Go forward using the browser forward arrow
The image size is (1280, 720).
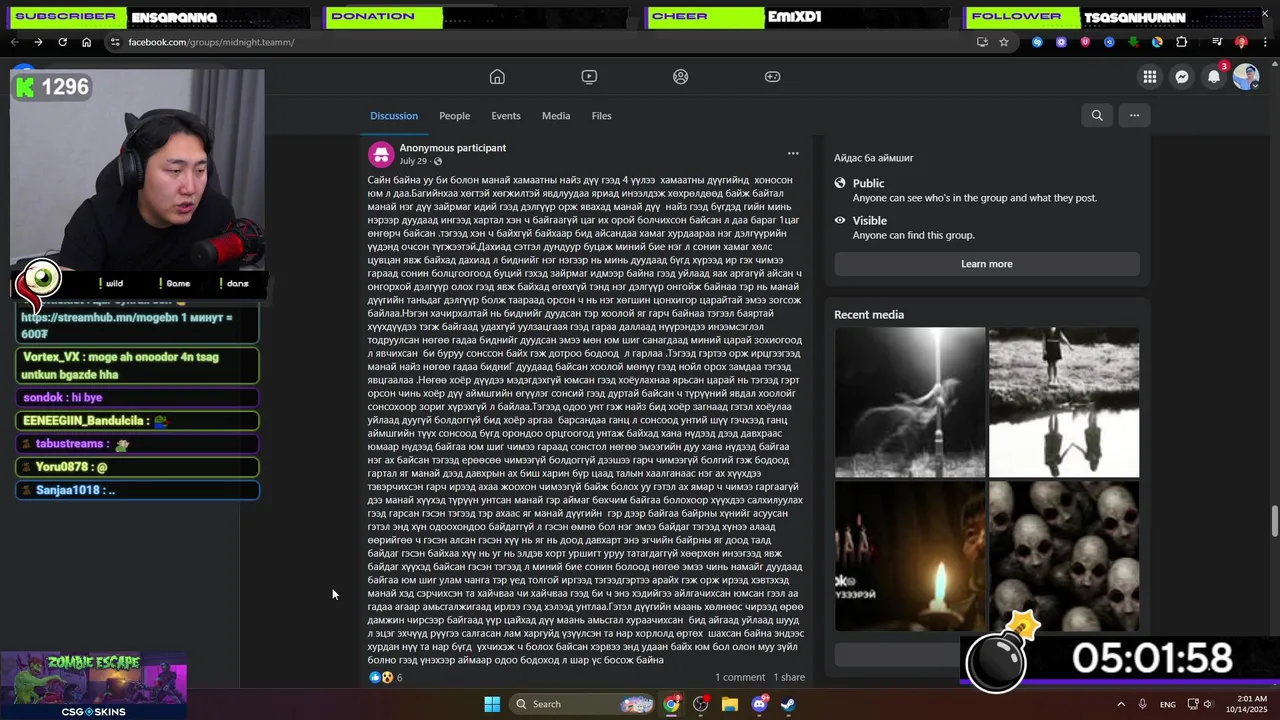click(38, 42)
